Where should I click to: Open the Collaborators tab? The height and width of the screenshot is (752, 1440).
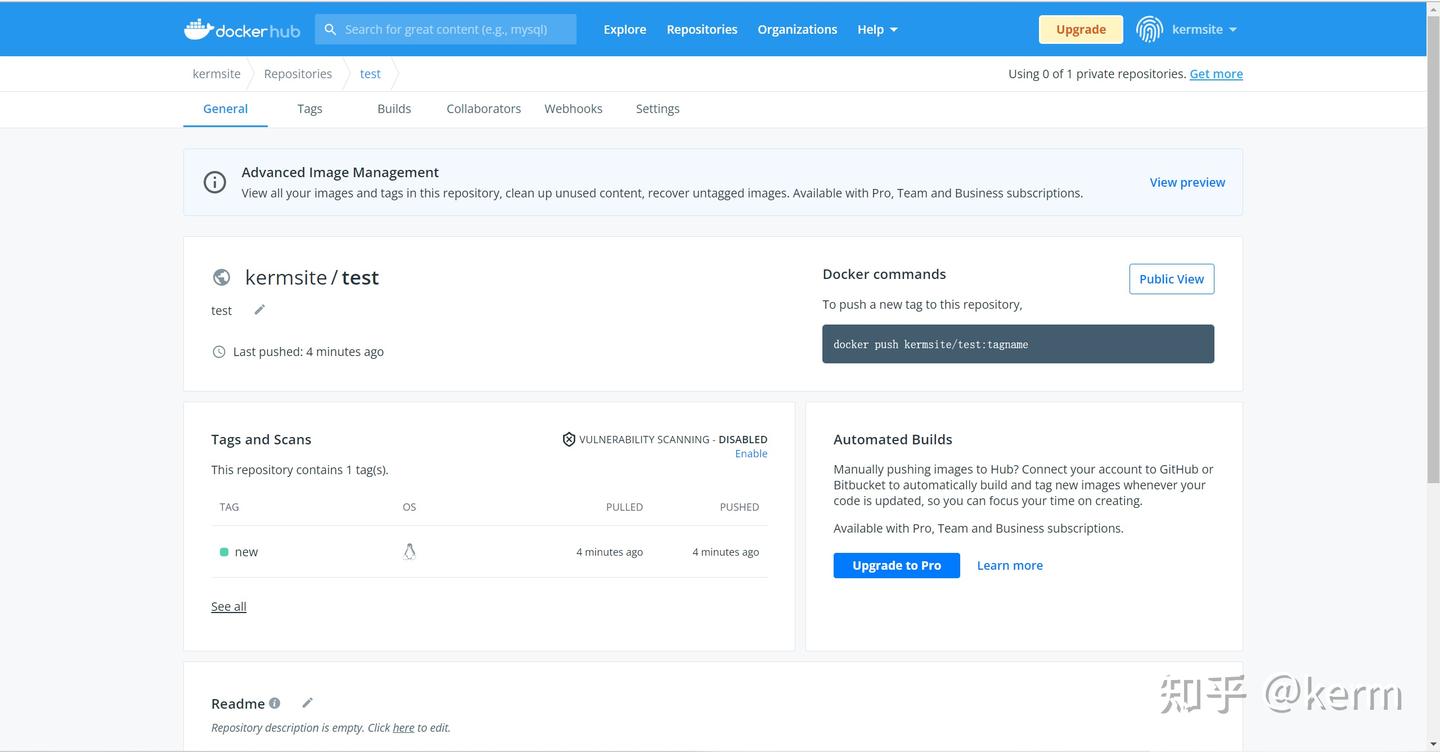[484, 109]
